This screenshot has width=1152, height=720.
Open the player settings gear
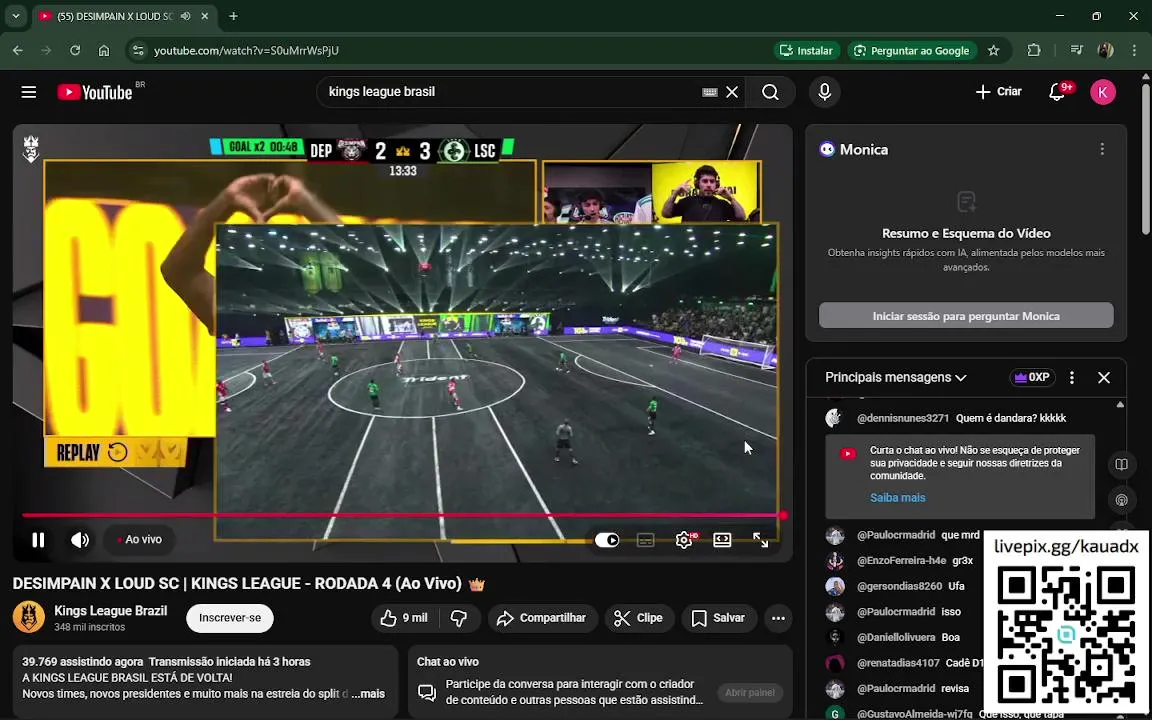[684, 540]
